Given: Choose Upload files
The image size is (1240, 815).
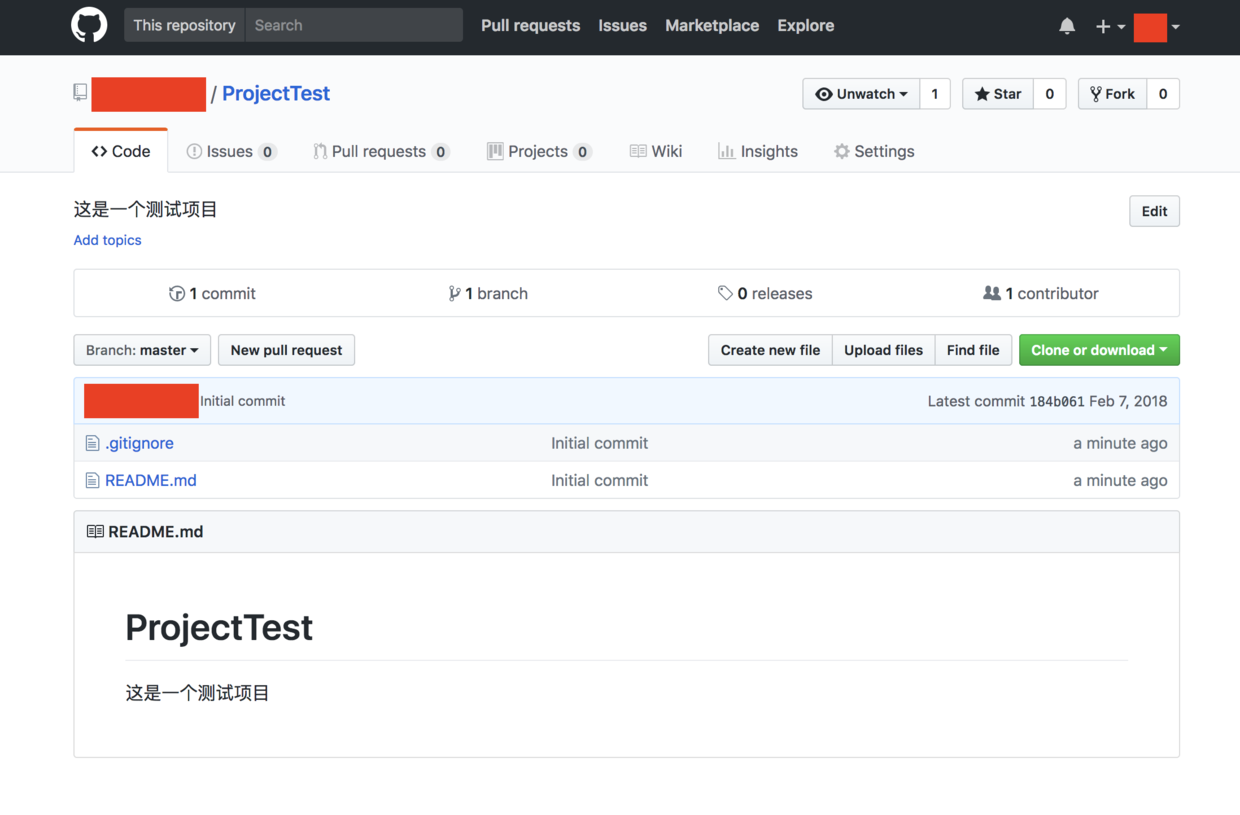Looking at the screenshot, I should coord(883,350).
